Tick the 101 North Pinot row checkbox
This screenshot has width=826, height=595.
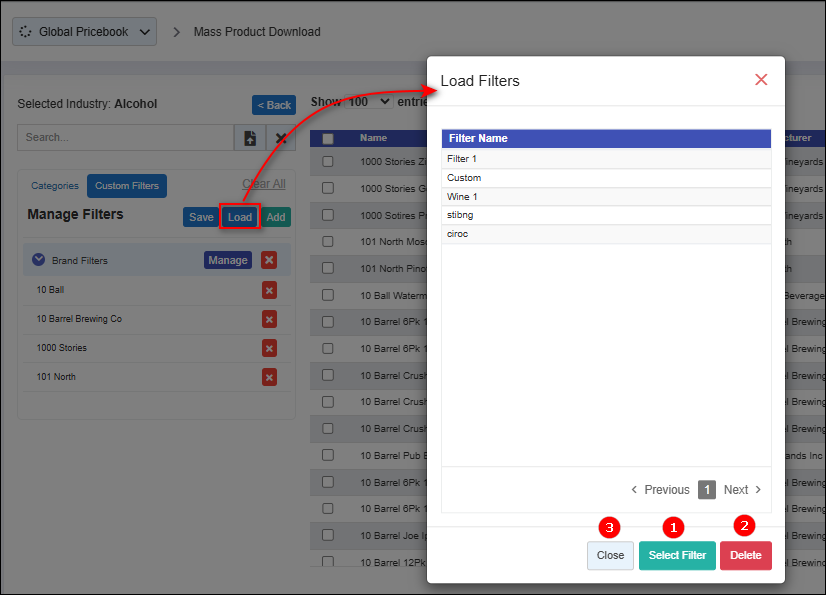[327, 268]
